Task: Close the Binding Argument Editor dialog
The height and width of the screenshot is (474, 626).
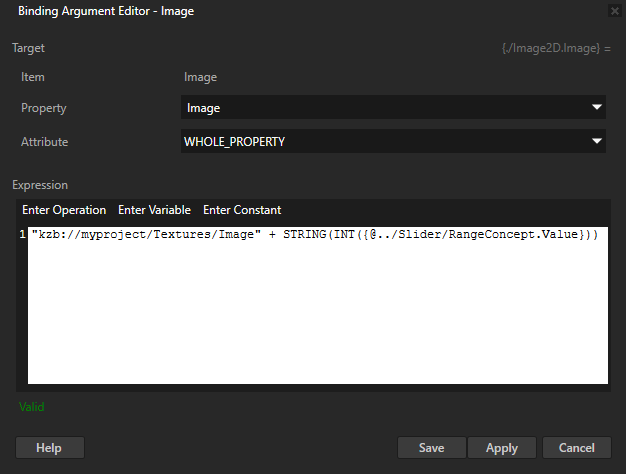Action: pyautogui.click(x=613, y=12)
